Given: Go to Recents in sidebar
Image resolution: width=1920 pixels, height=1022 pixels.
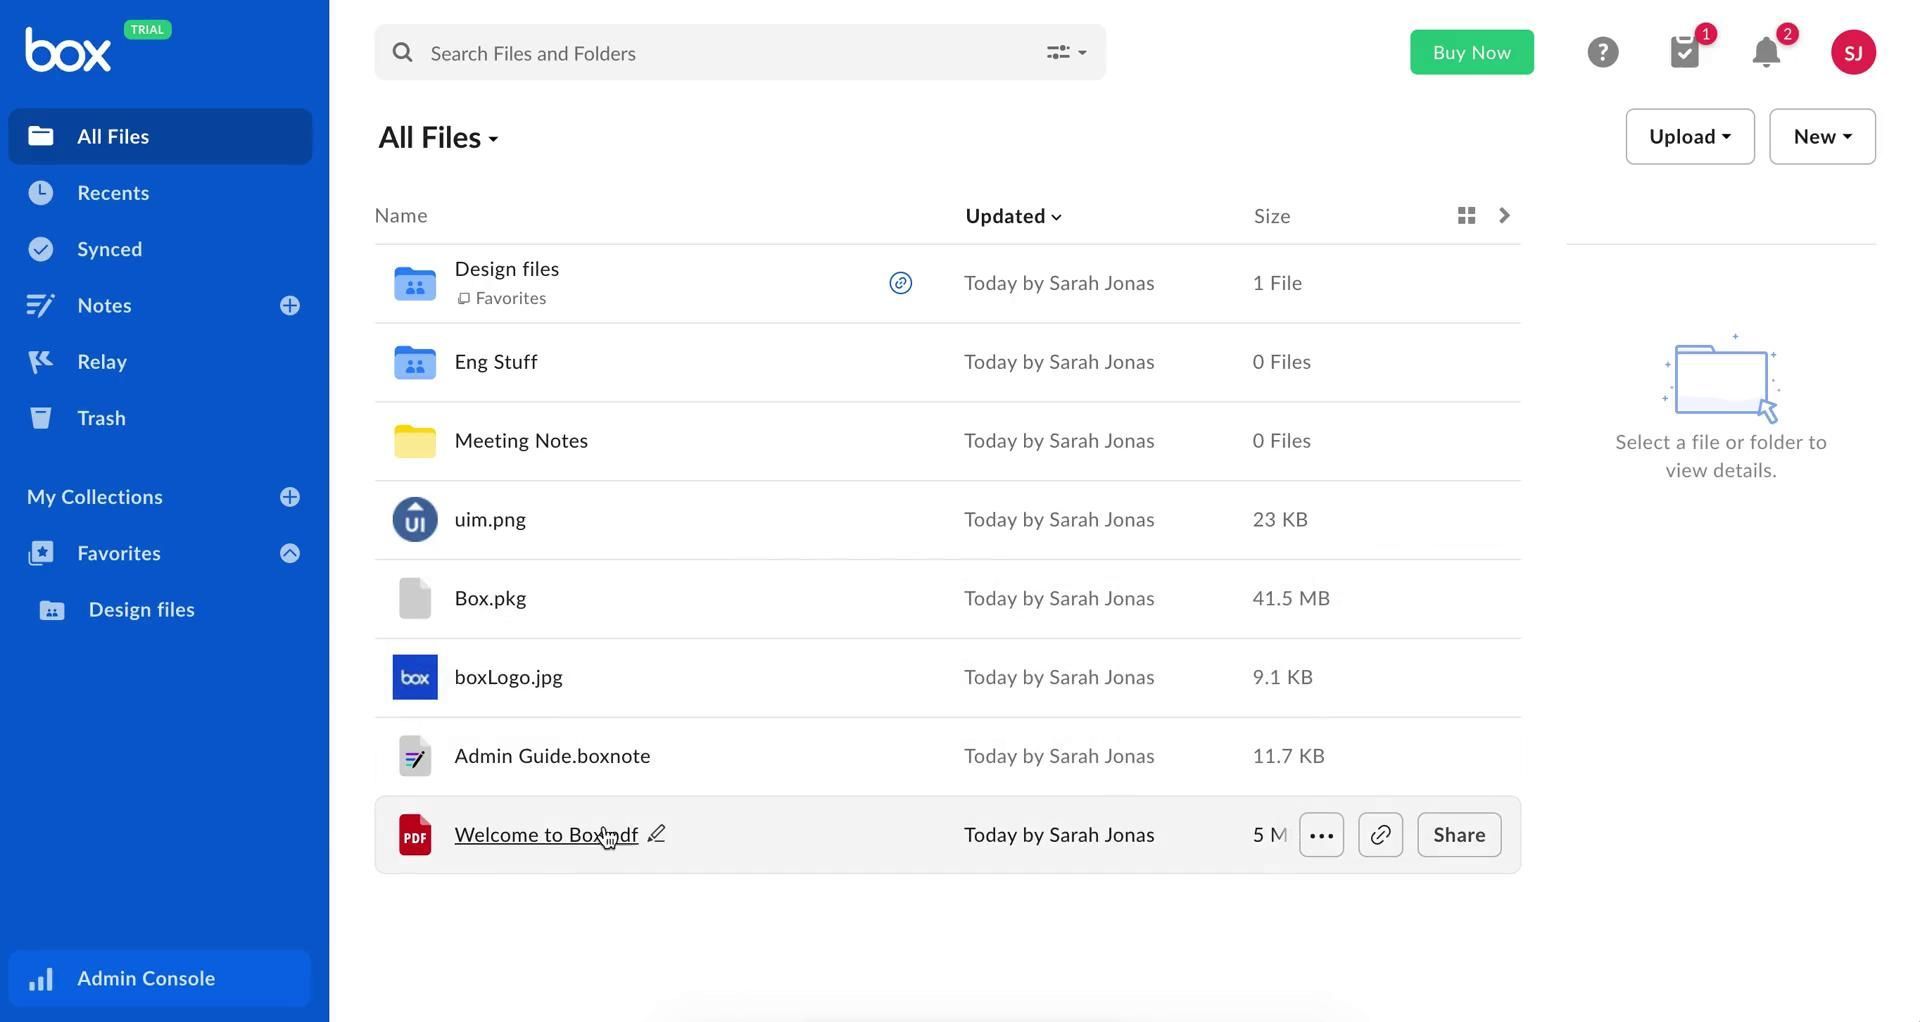Looking at the screenshot, I should [x=113, y=193].
